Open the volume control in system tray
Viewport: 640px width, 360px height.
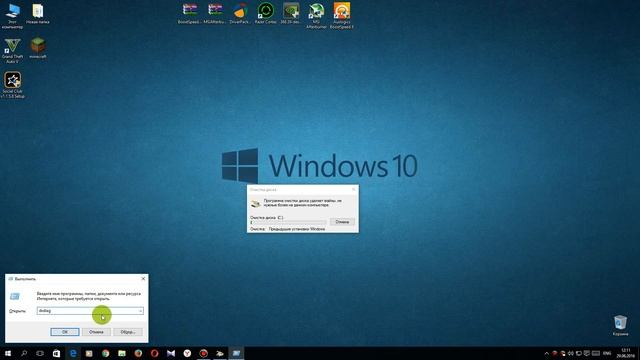tap(571, 353)
